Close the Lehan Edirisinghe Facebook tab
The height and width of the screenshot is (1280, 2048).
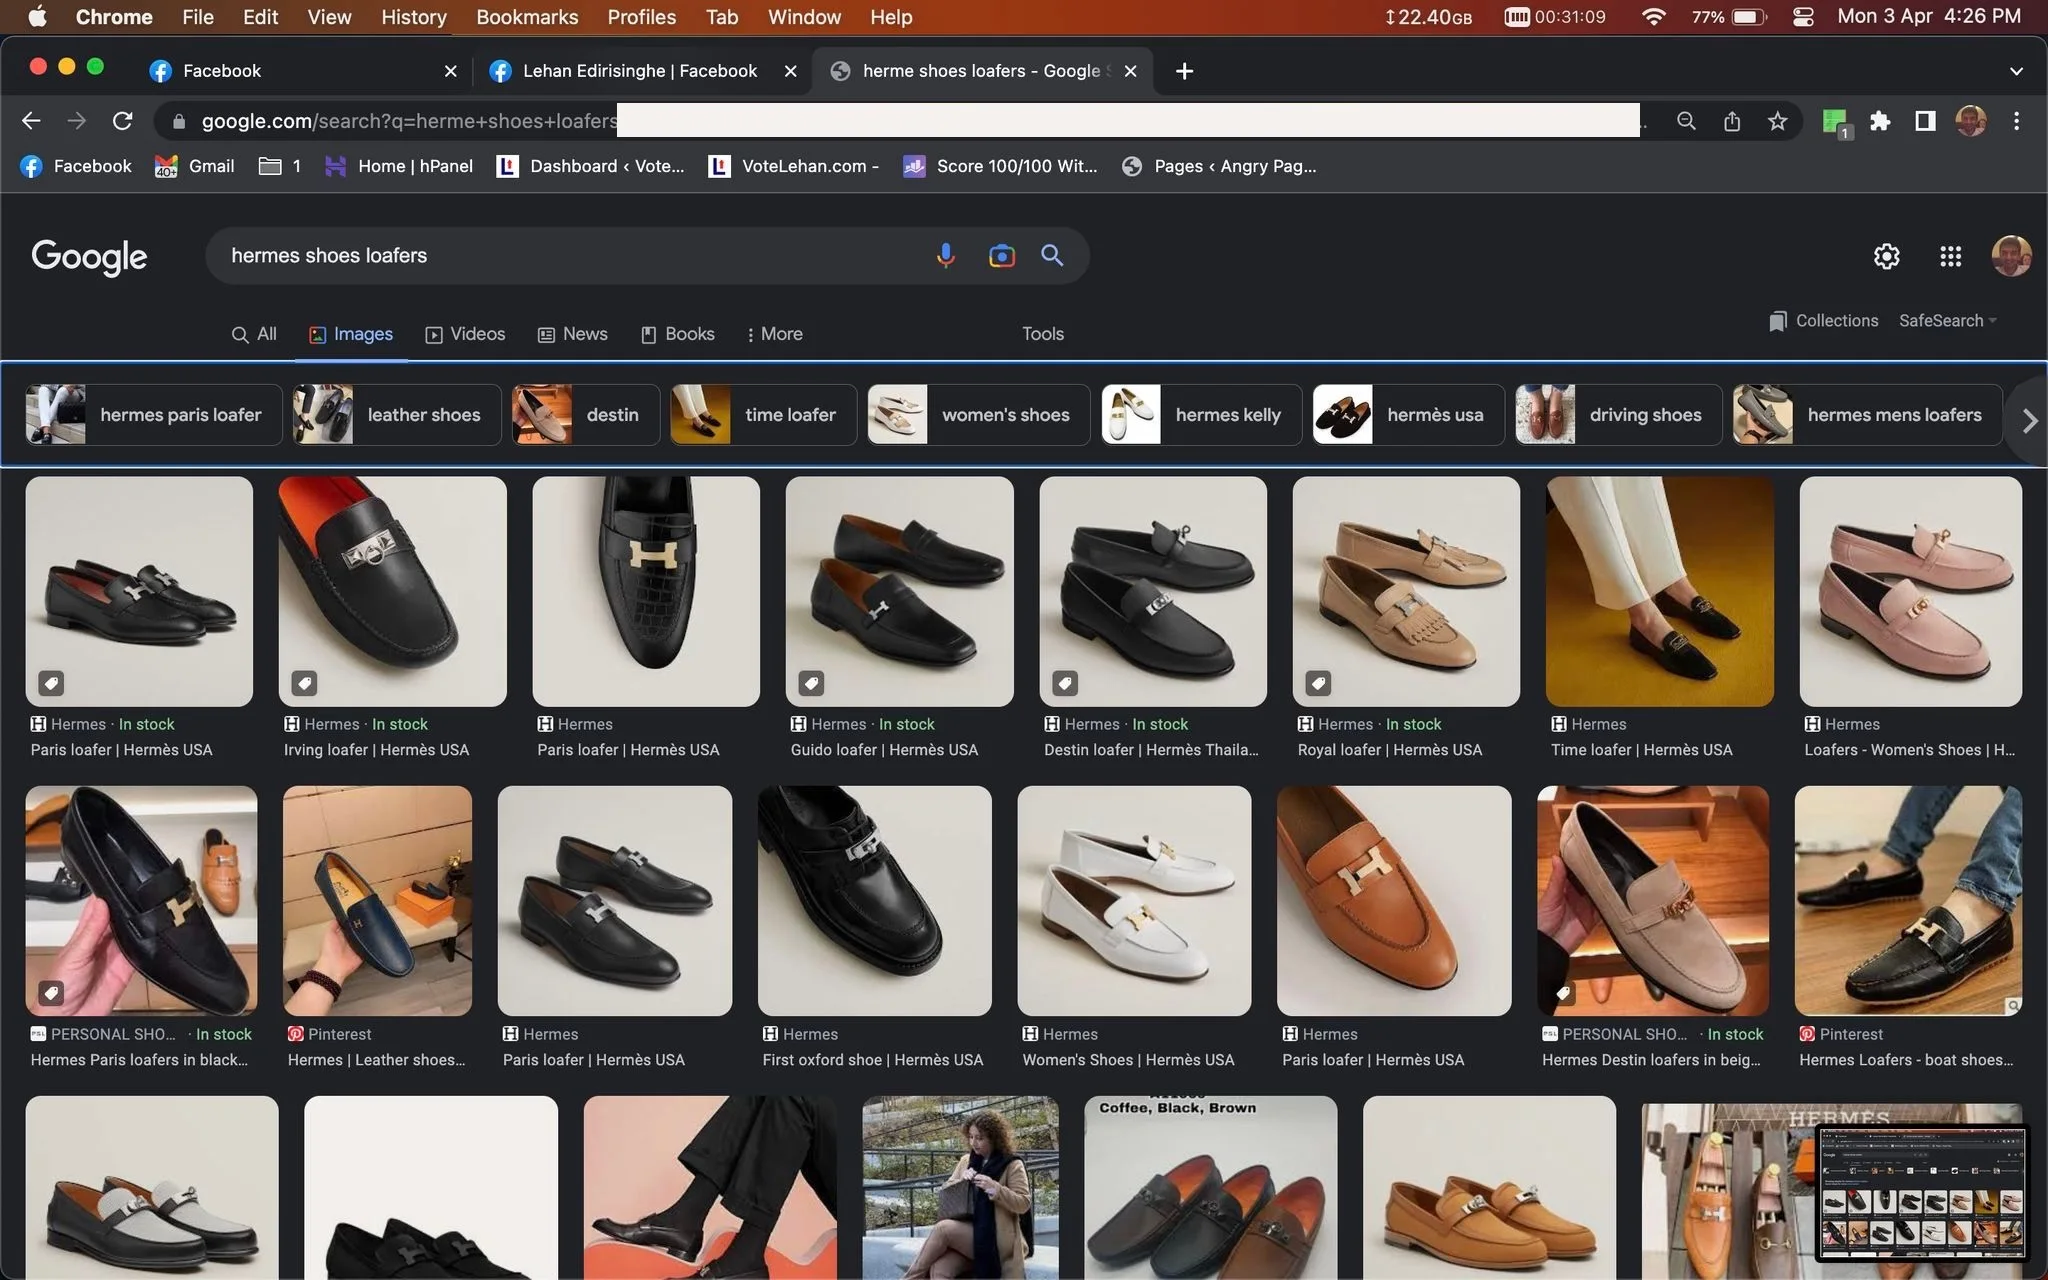tap(790, 71)
